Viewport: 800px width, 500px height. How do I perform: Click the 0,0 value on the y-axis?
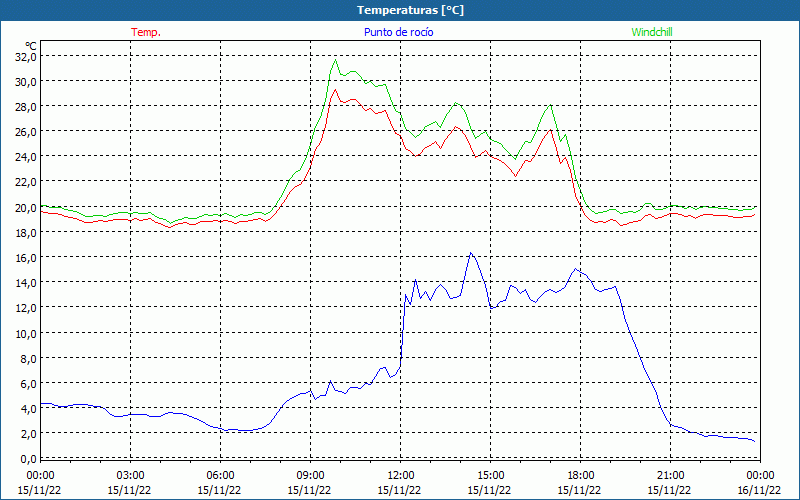point(28,459)
